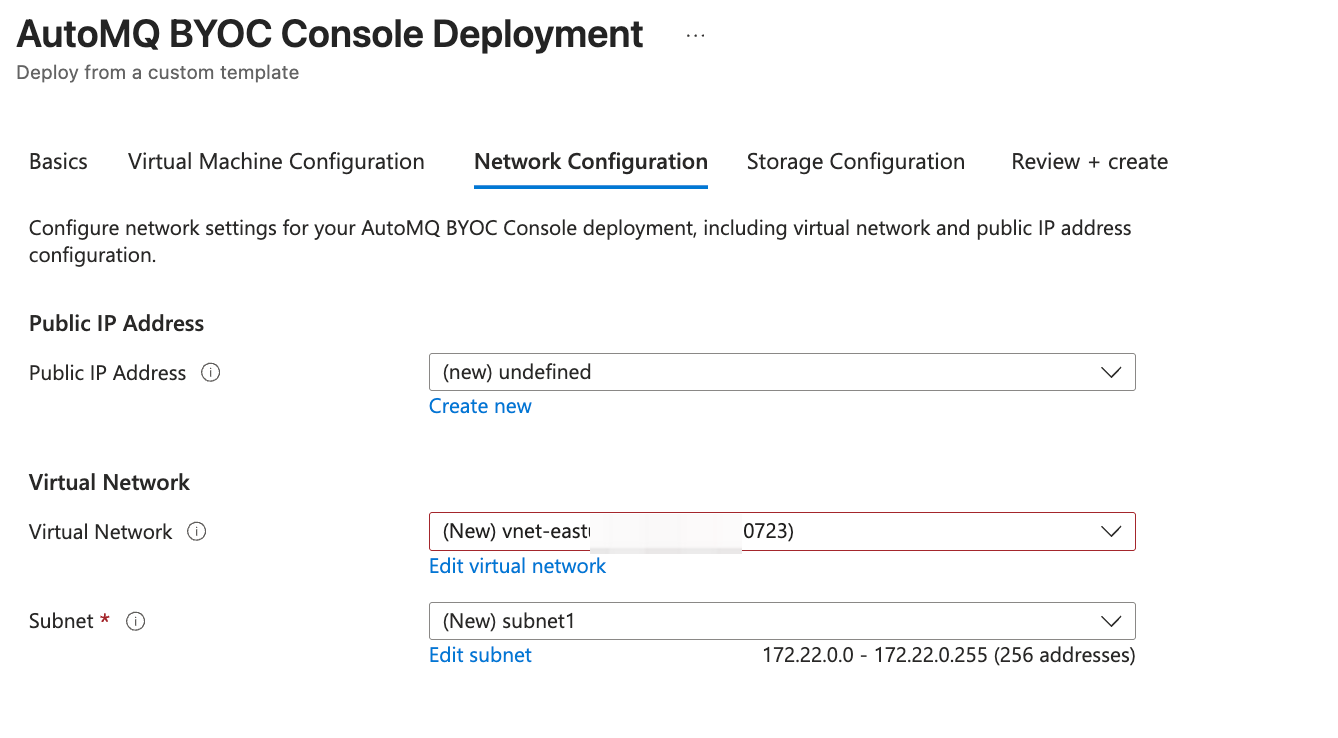Expand the Subnet dropdown chevron
This screenshot has height=738, width=1338.
click(1111, 621)
